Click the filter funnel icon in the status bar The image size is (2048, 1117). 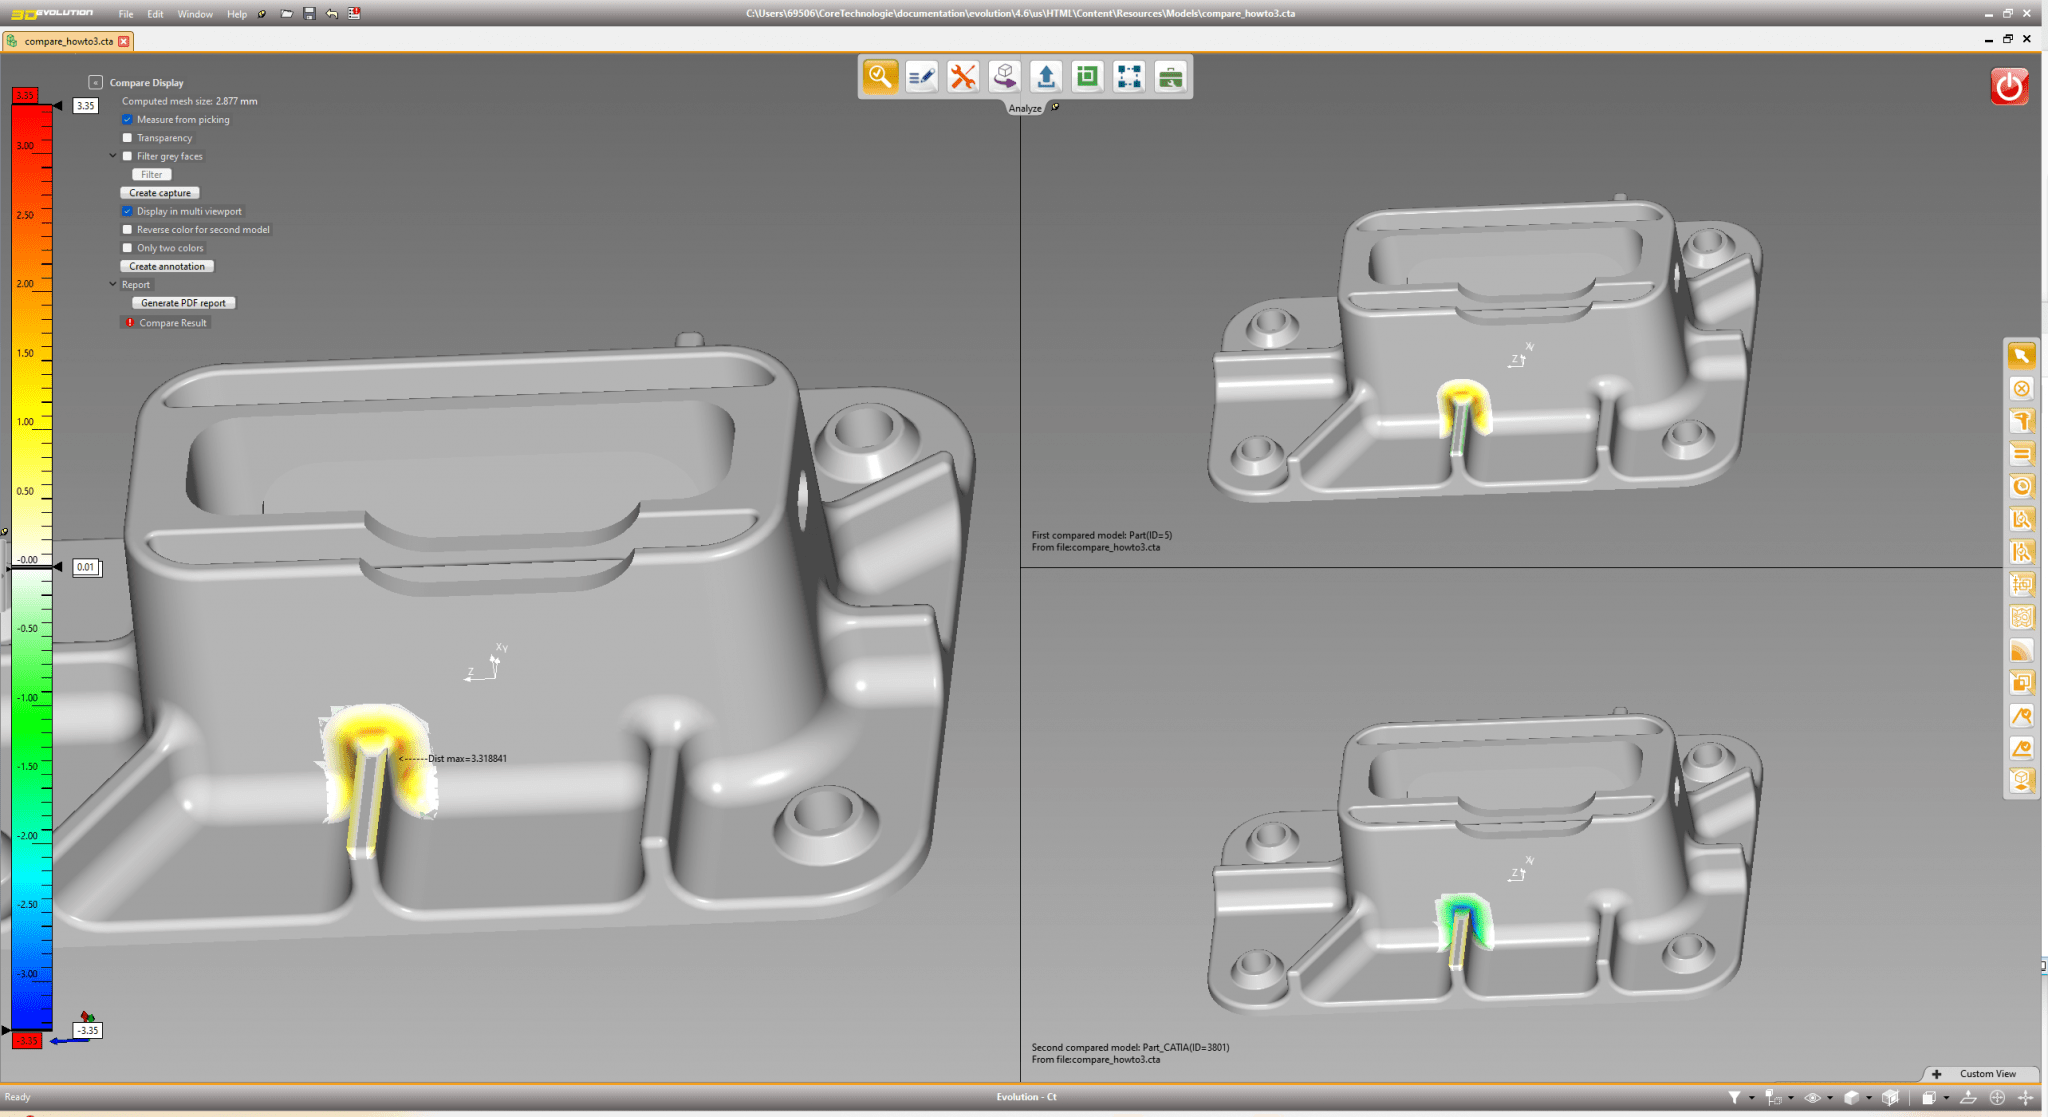[1735, 1097]
